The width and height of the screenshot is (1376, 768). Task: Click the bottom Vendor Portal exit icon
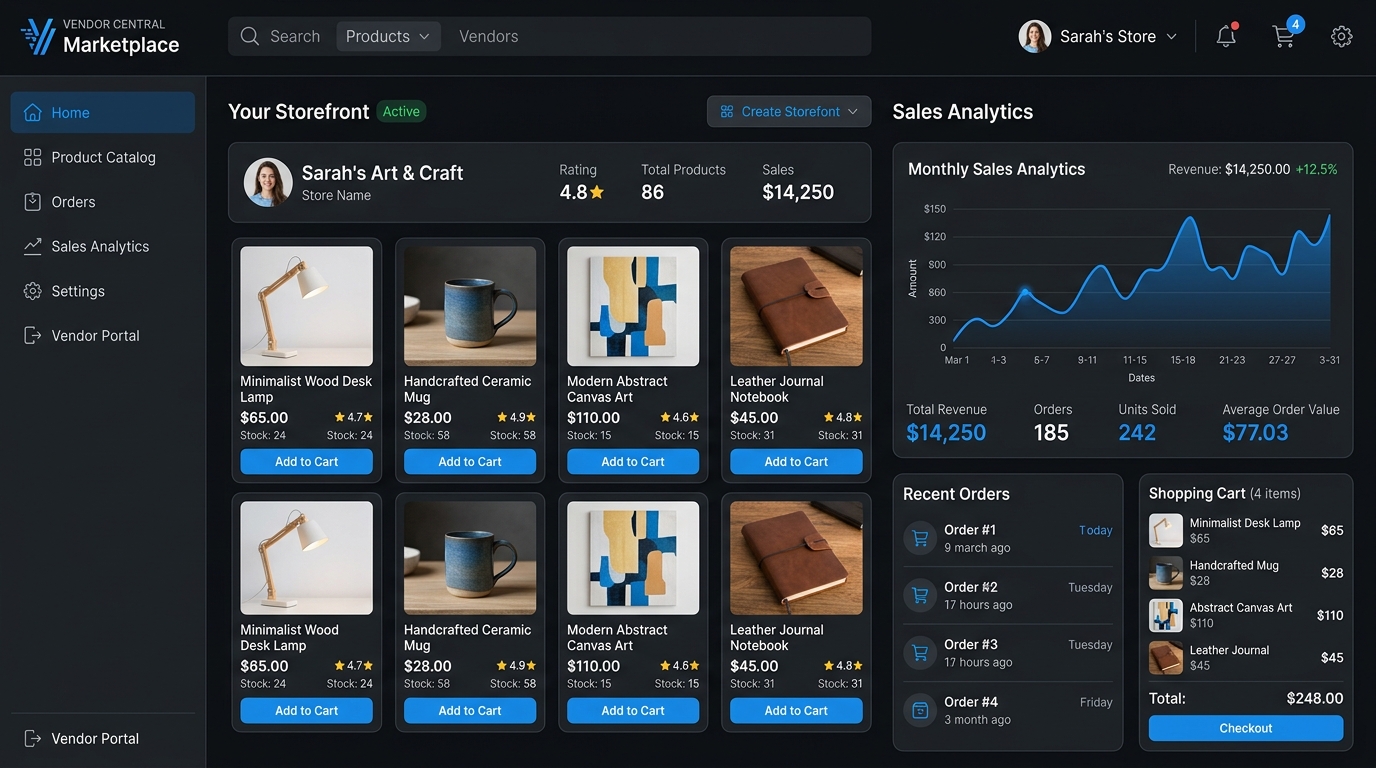33,738
